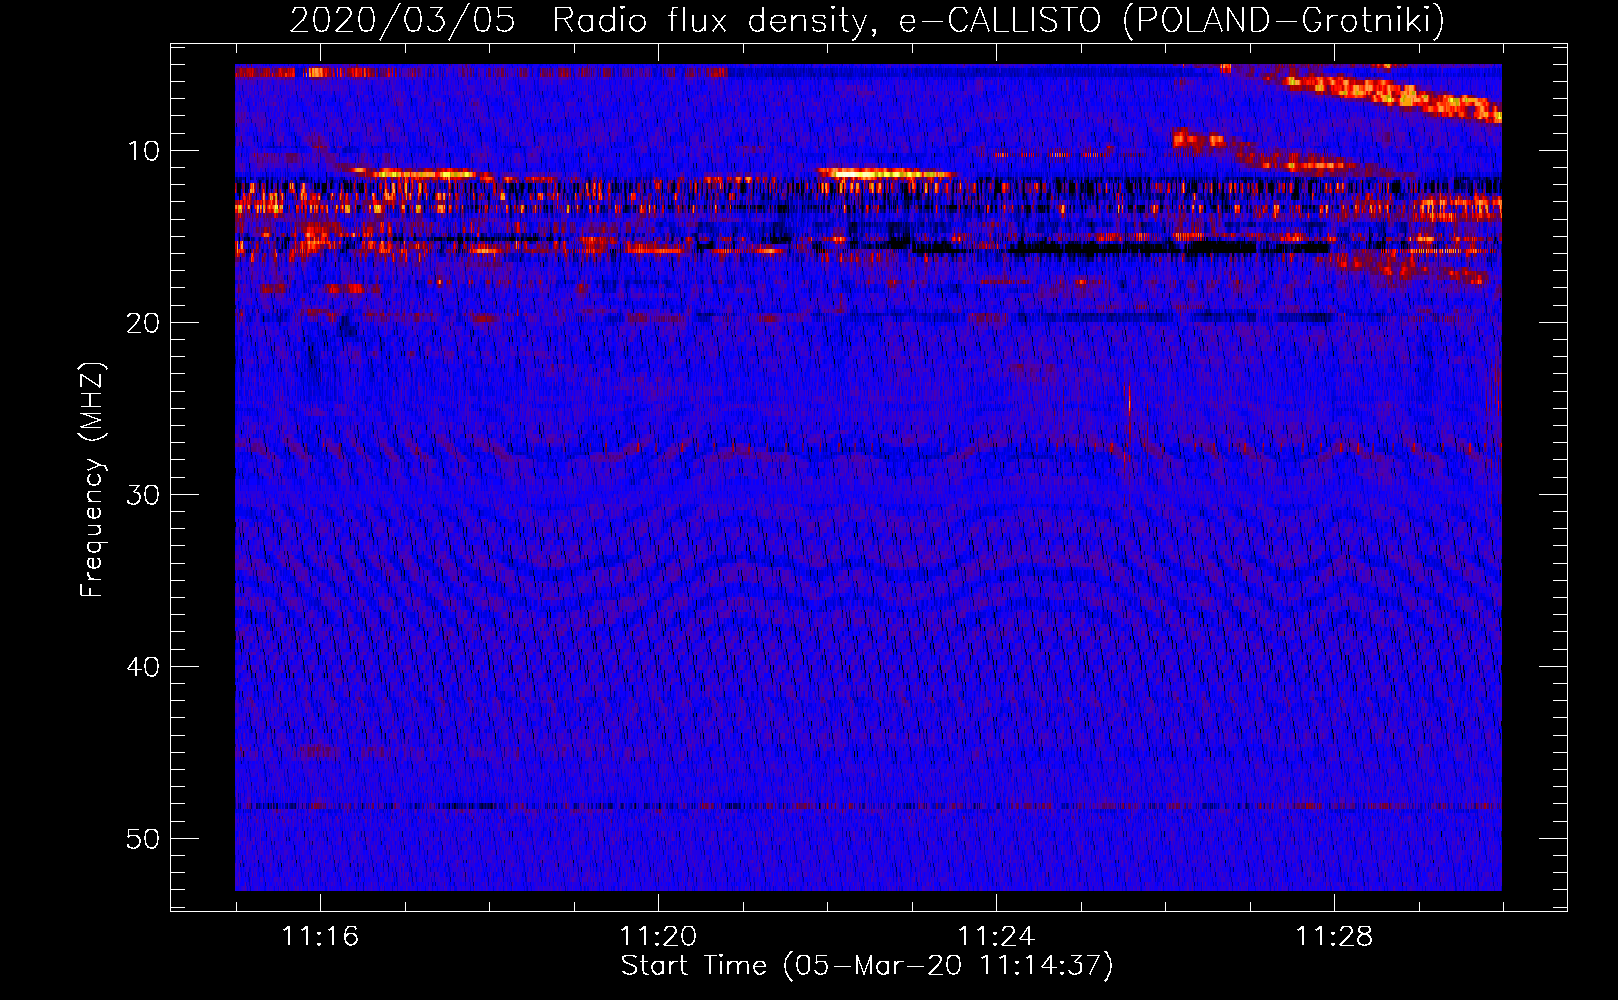Click the "Frequency (MHZ)" axis label
Viewport: 1618px width, 1000px height.
pyautogui.click(x=92, y=480)
